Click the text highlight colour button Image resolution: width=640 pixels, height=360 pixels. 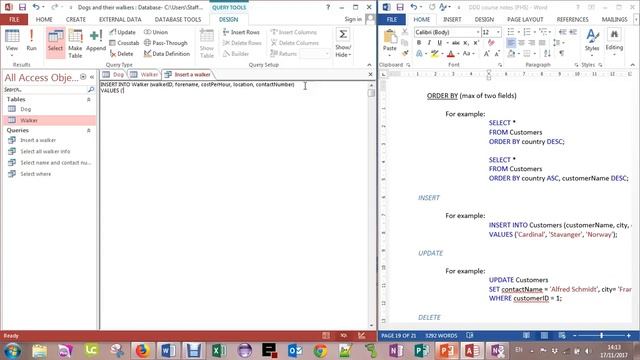(434, 53)
